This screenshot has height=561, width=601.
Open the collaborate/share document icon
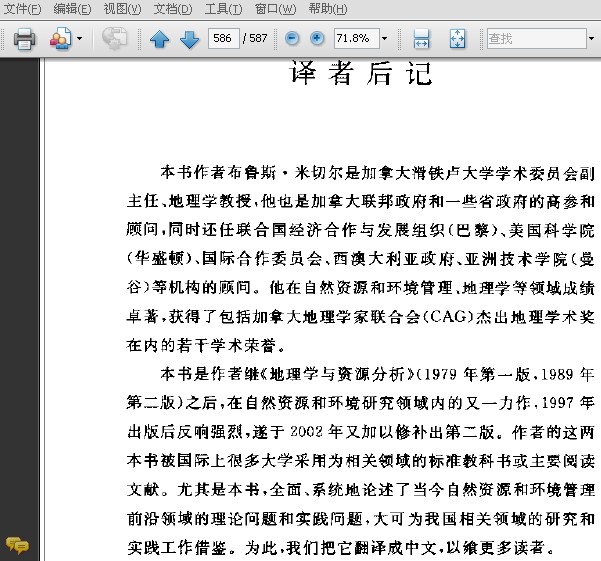(x=61, y=38)
